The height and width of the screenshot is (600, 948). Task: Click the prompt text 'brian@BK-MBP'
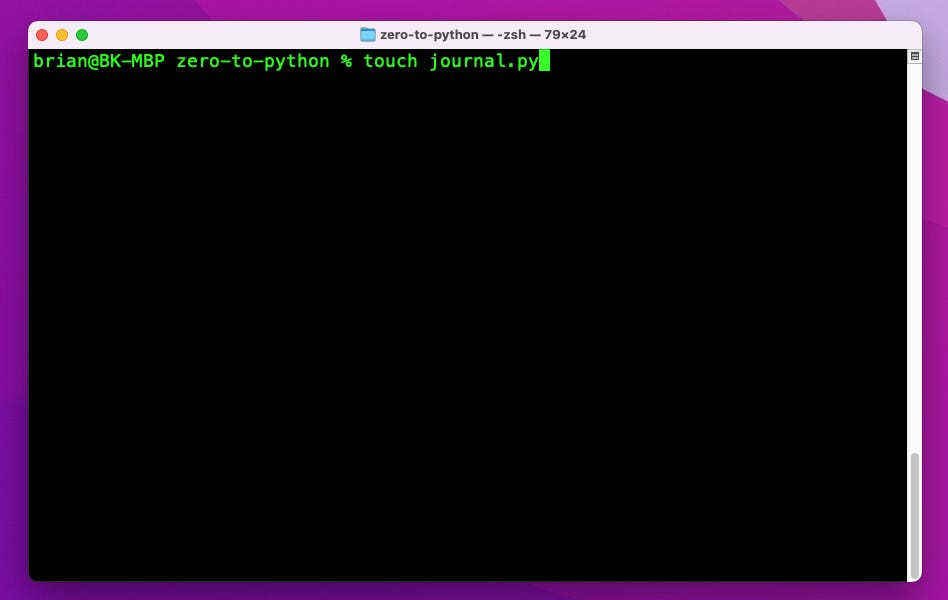[99, 61]
